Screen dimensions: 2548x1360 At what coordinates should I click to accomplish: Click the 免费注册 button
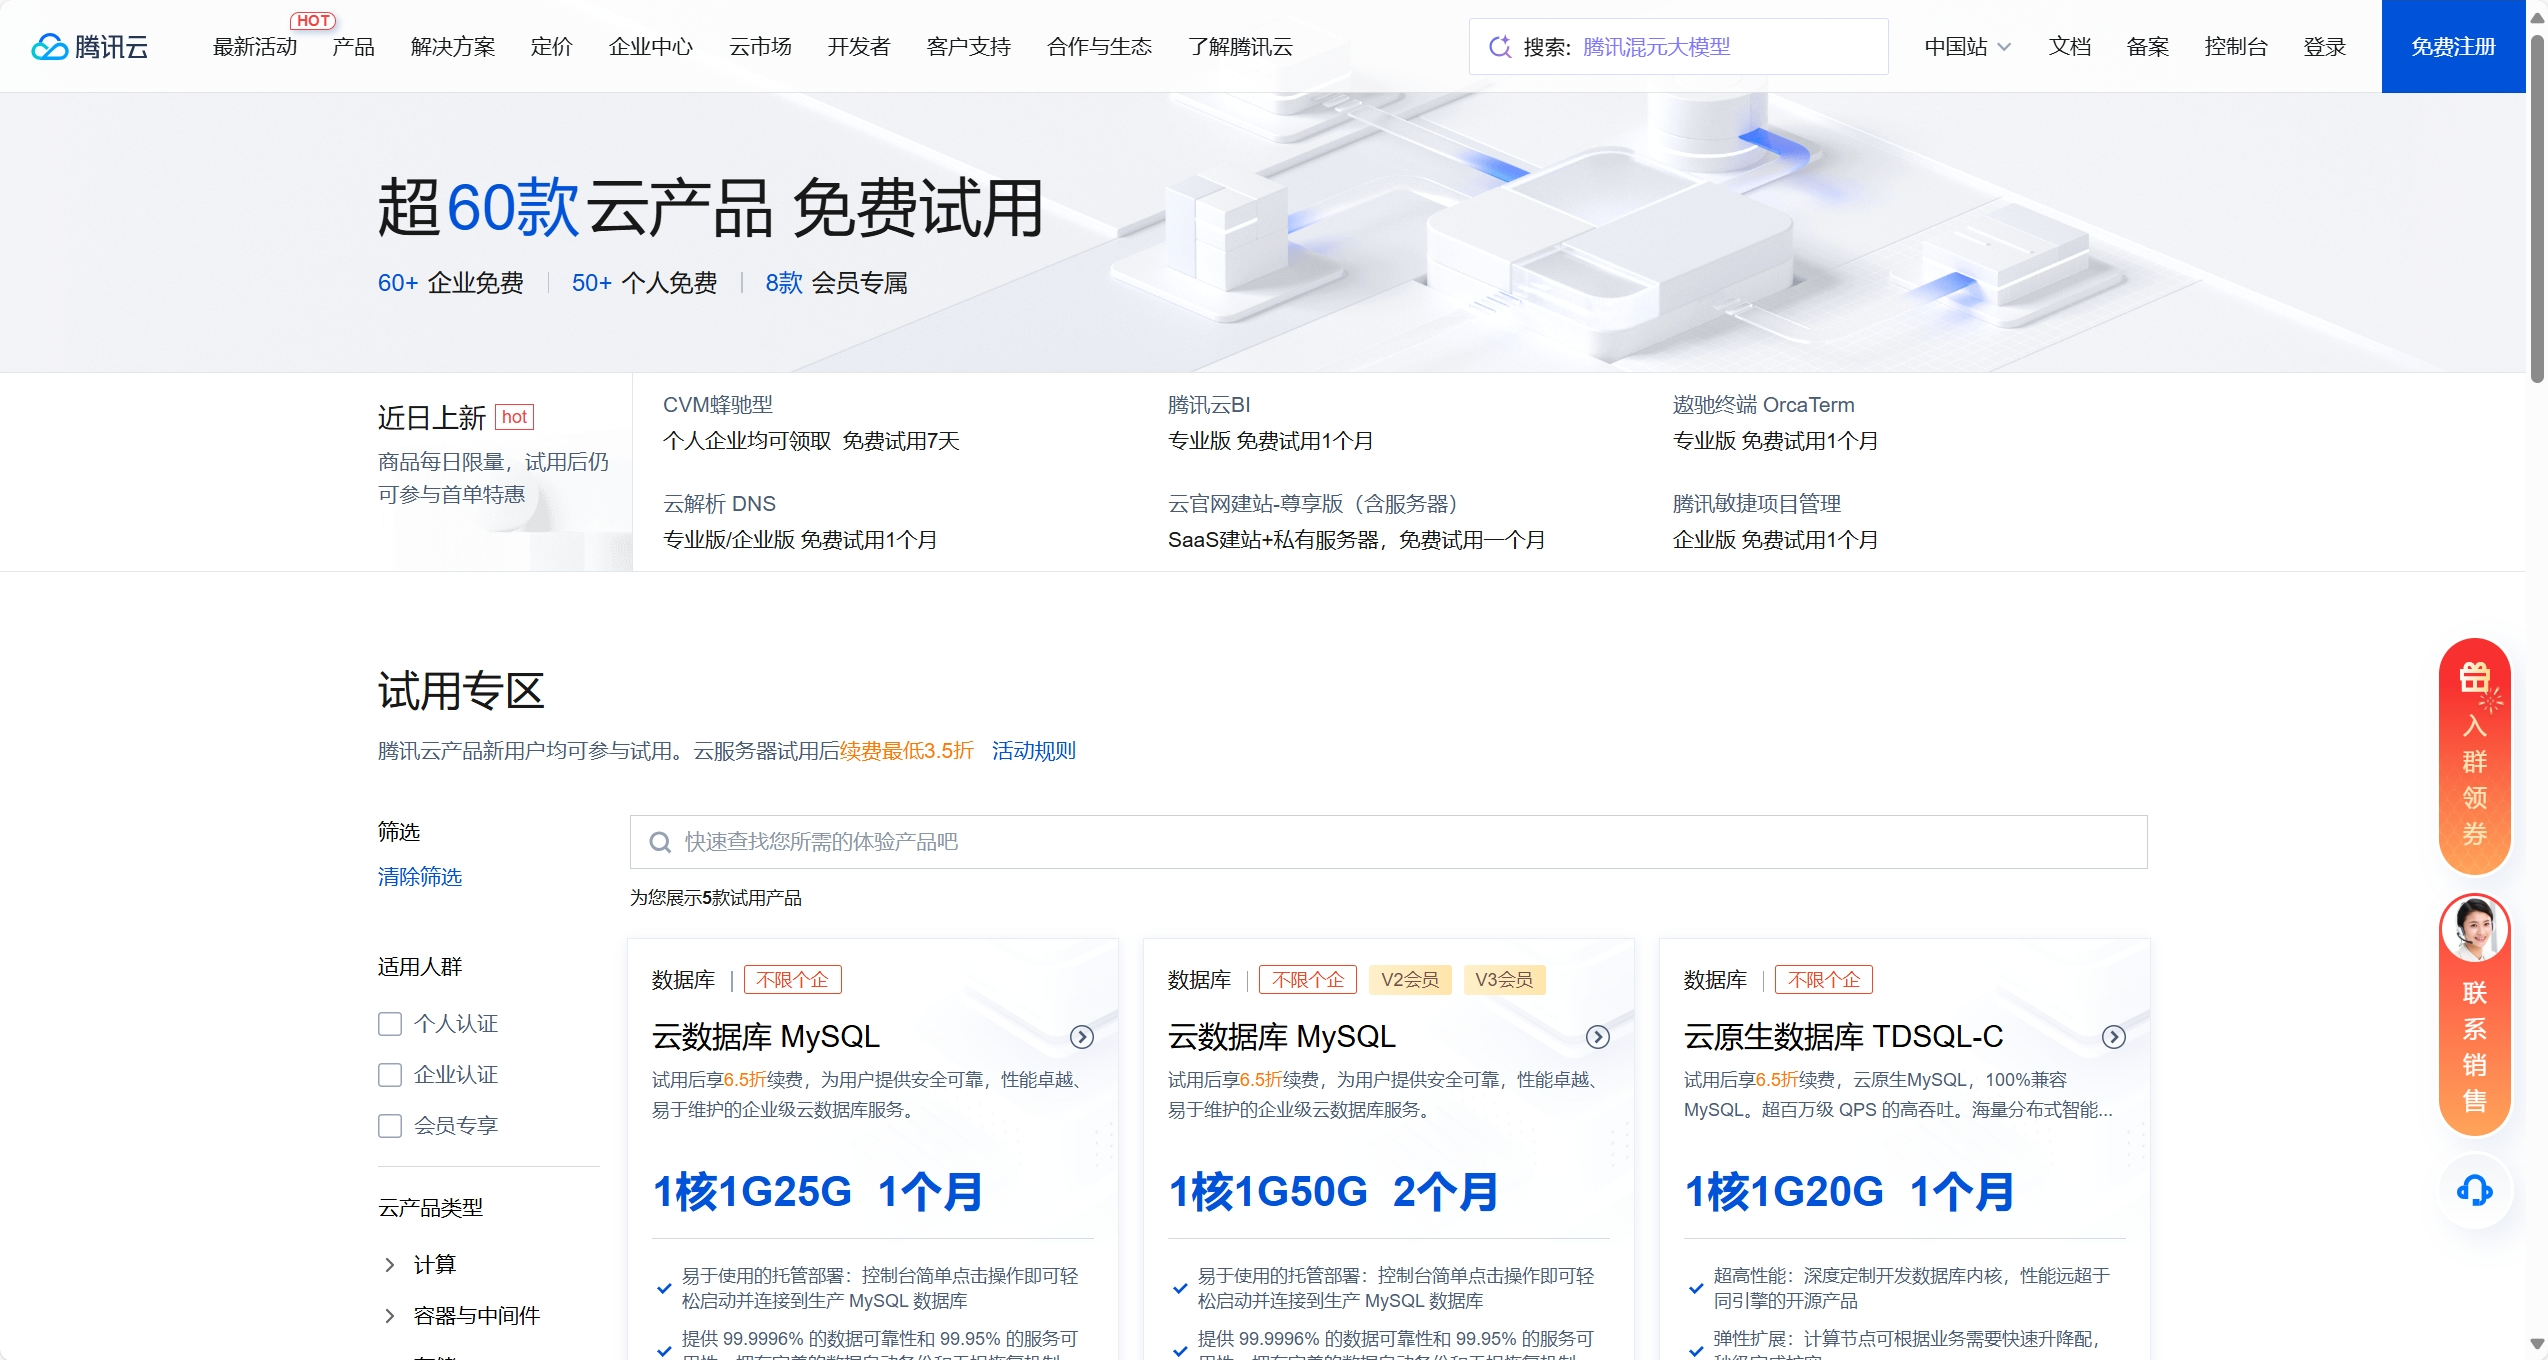[2453, 47]
